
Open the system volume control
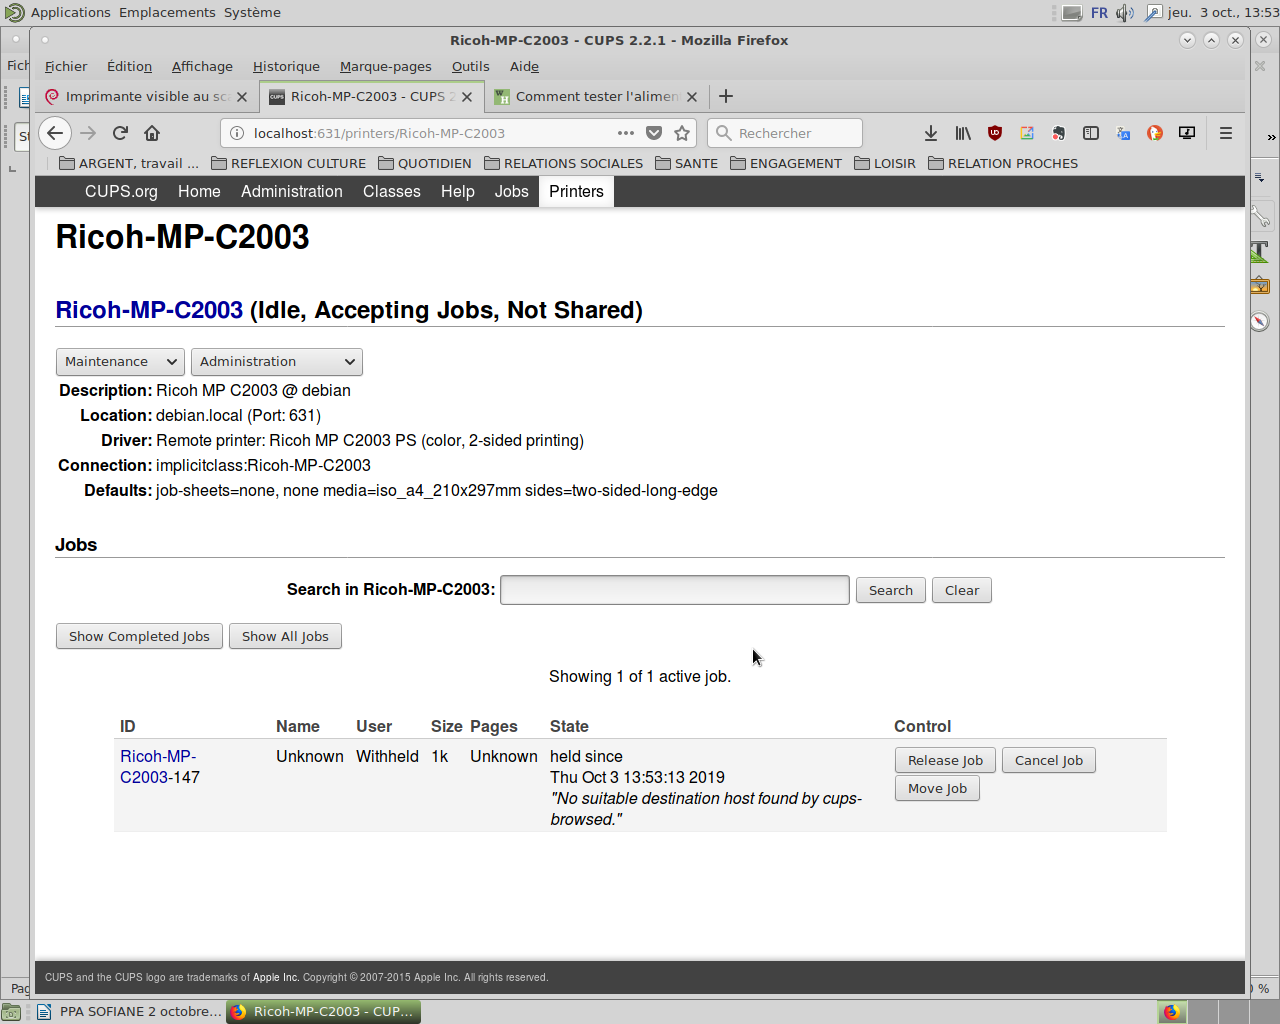pyautogui.click(x=1125, y=13)
